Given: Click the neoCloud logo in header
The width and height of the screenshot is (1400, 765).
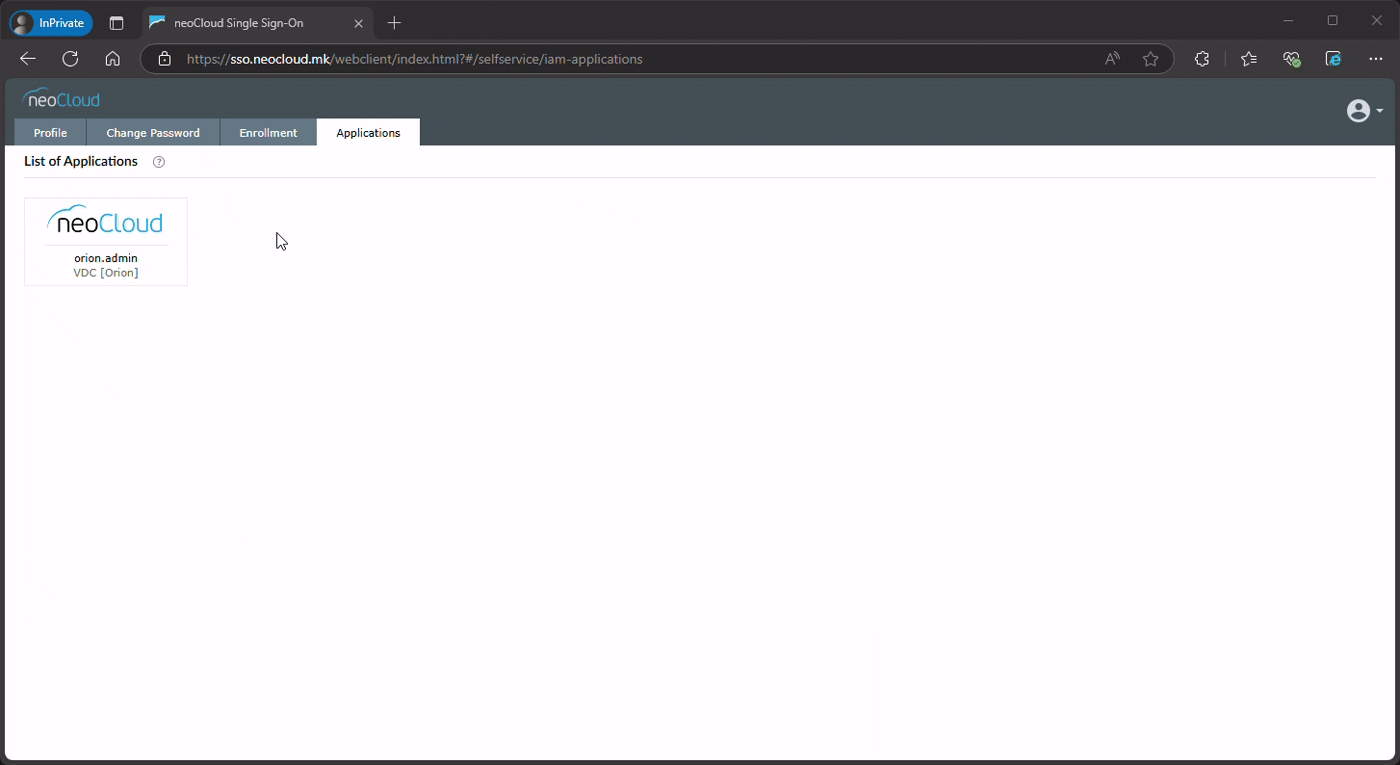Looking at the screenshot, I should click(x=62, y=98).
